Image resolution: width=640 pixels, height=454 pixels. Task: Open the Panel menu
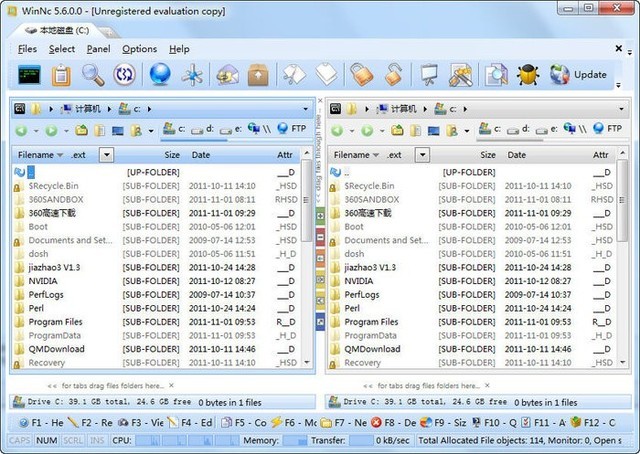(98, 49)
